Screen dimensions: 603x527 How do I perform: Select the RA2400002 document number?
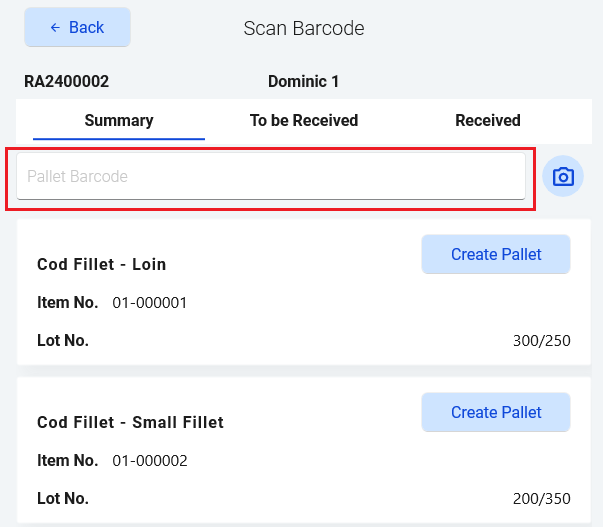[67, 82]
